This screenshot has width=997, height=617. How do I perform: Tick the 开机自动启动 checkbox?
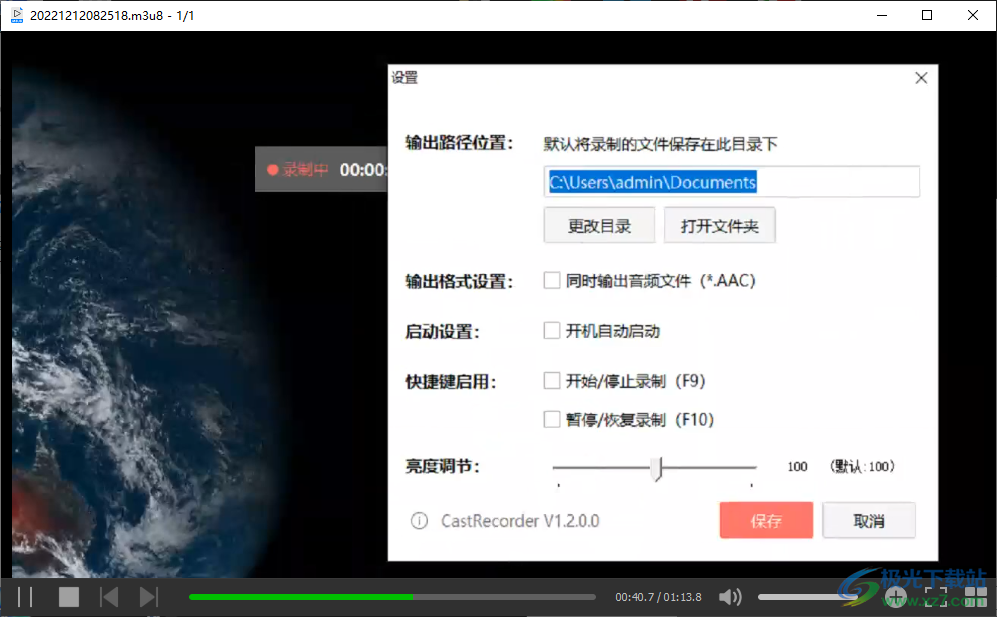tap(551, 331)
